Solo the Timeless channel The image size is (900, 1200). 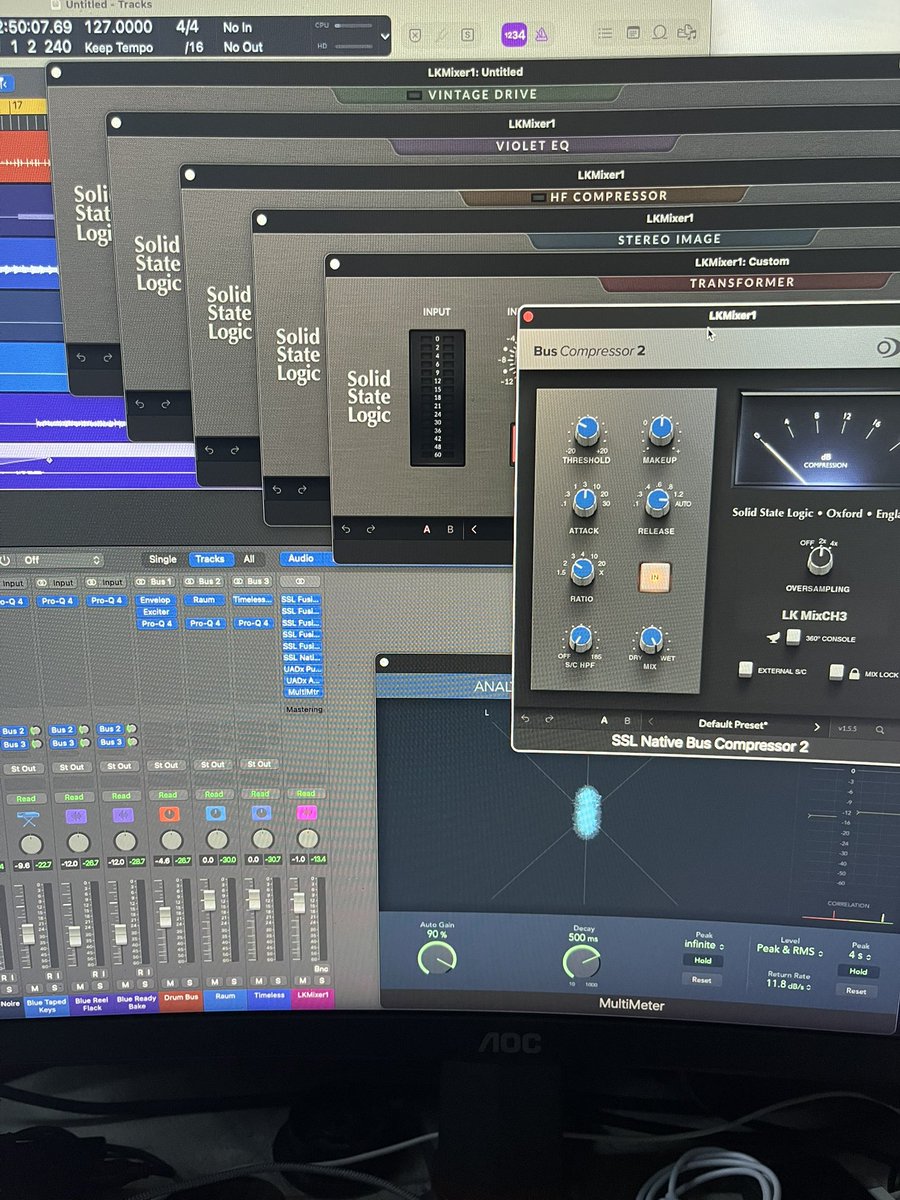[276, 982]
